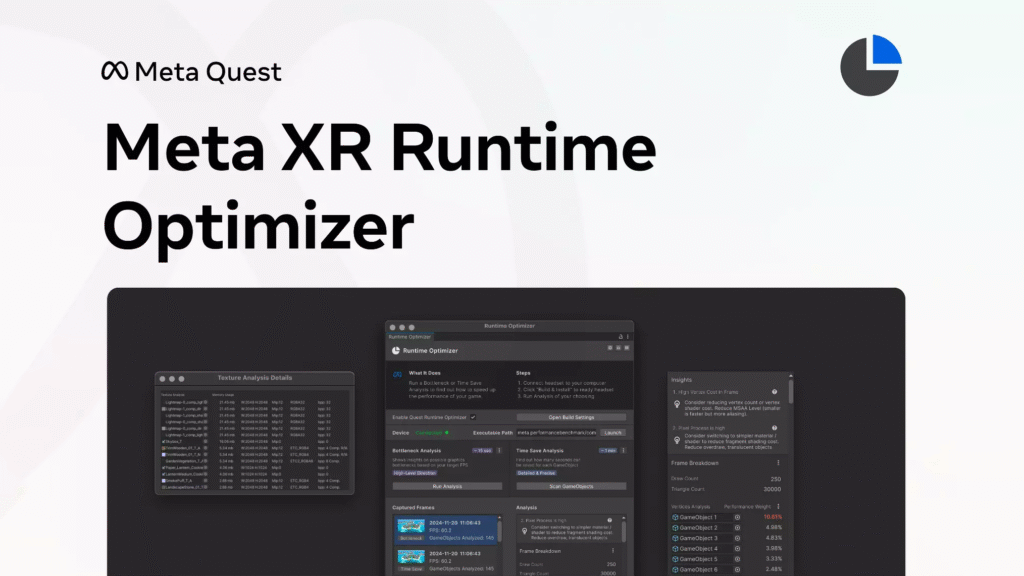
Task: Click the help icon next to Pixel Process is high
Action: [x=776, y=428]
